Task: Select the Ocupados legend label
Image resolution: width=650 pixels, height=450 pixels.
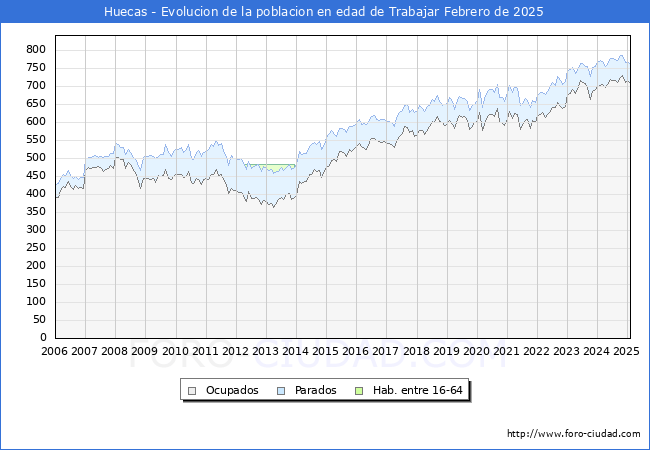Action: 232,390
